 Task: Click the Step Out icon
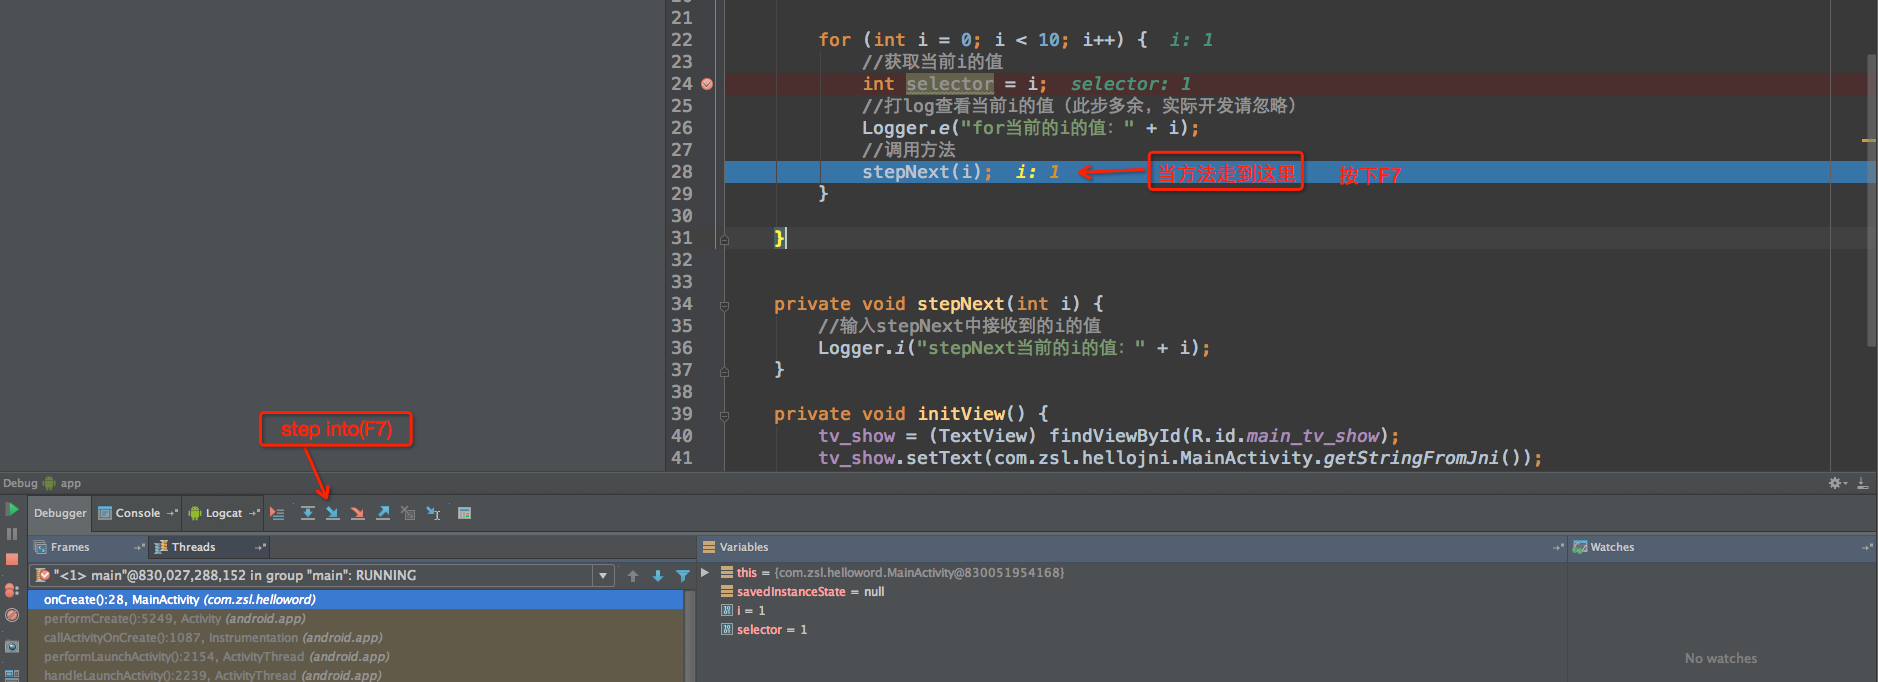click(x=382, y=513)
